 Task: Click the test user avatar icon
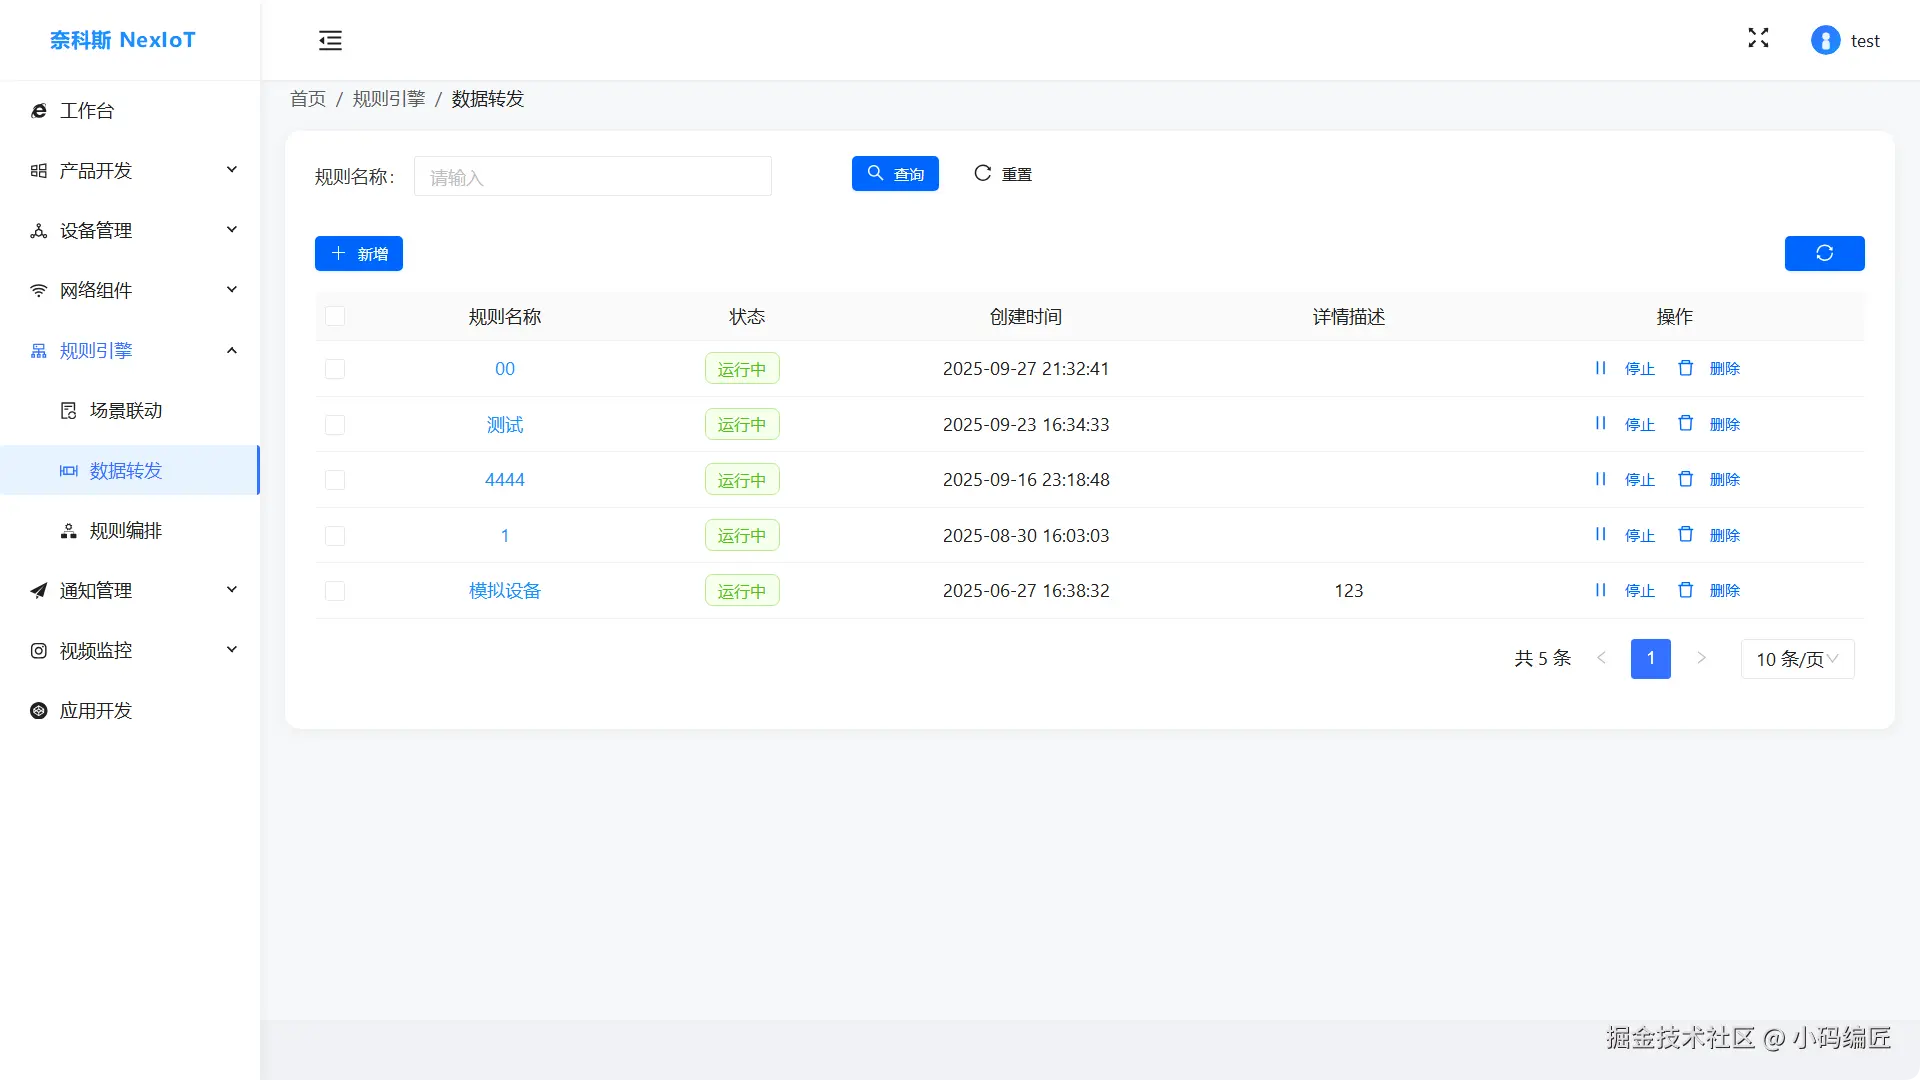point(1825,40)
